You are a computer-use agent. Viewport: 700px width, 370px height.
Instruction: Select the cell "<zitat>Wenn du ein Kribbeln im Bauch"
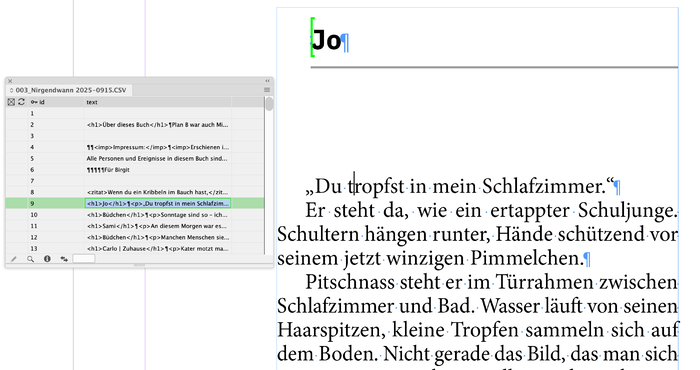[158, 192]
